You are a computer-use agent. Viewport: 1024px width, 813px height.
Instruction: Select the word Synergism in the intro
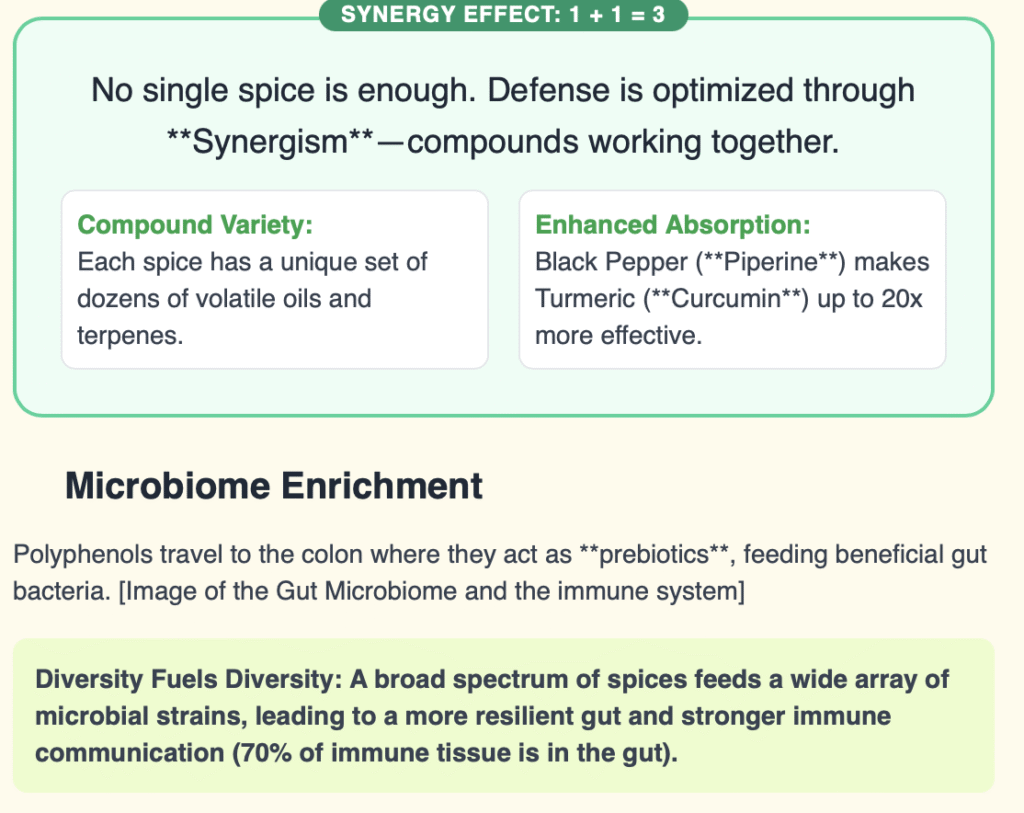[270, 141]
